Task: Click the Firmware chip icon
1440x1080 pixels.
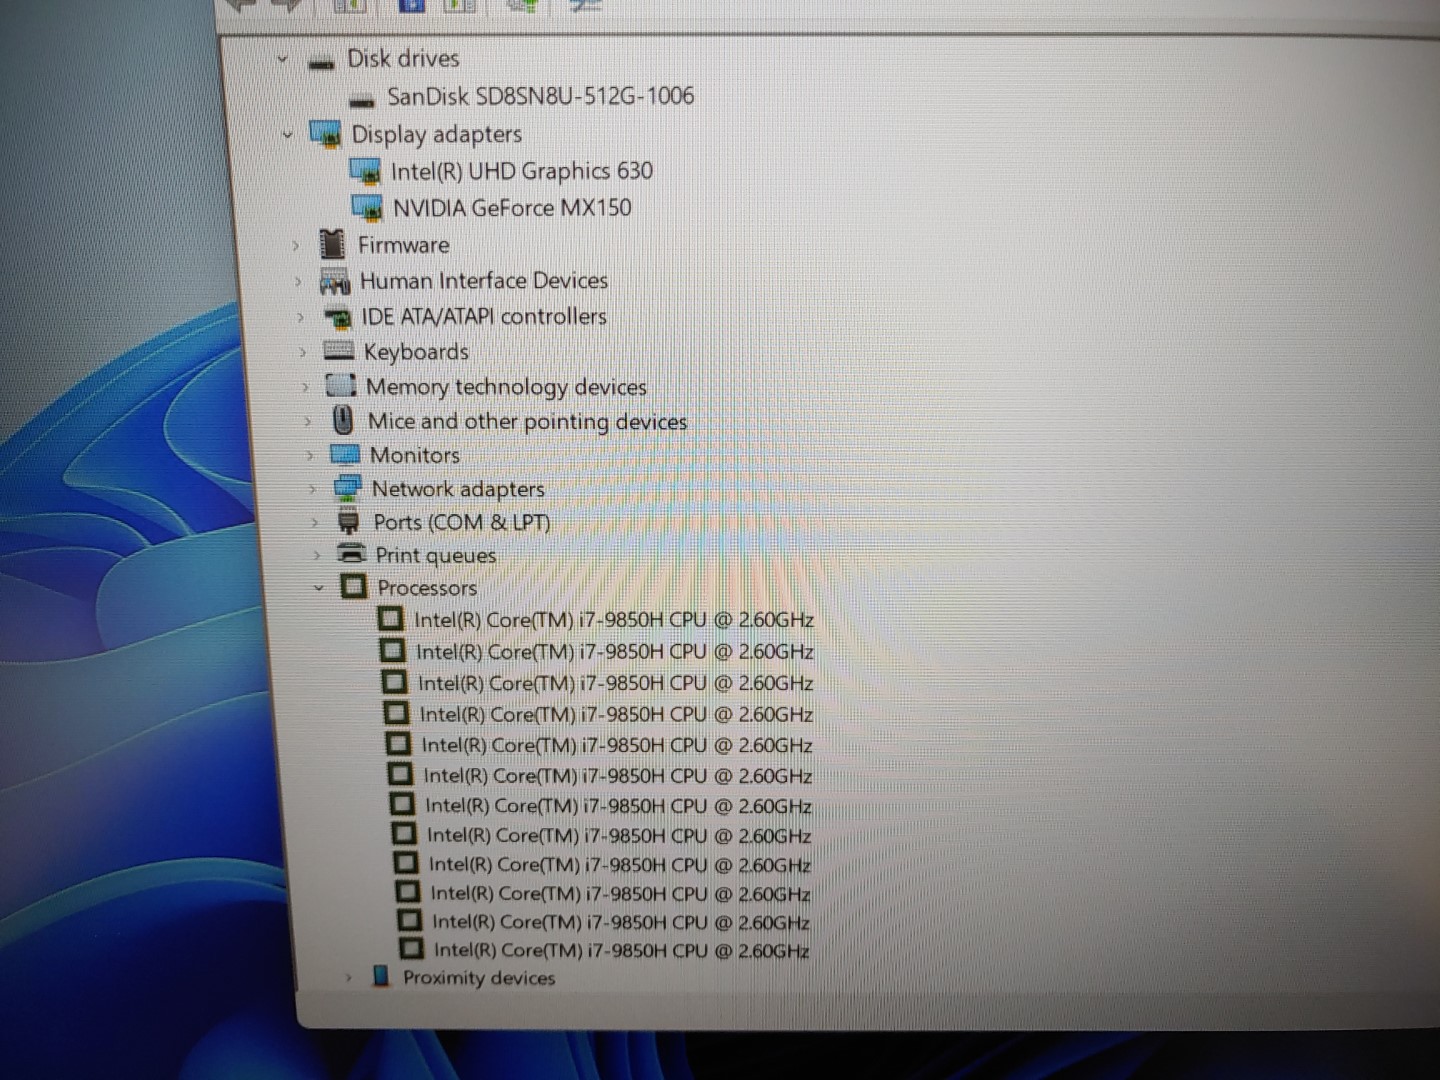Action: [x=331, y=244]
